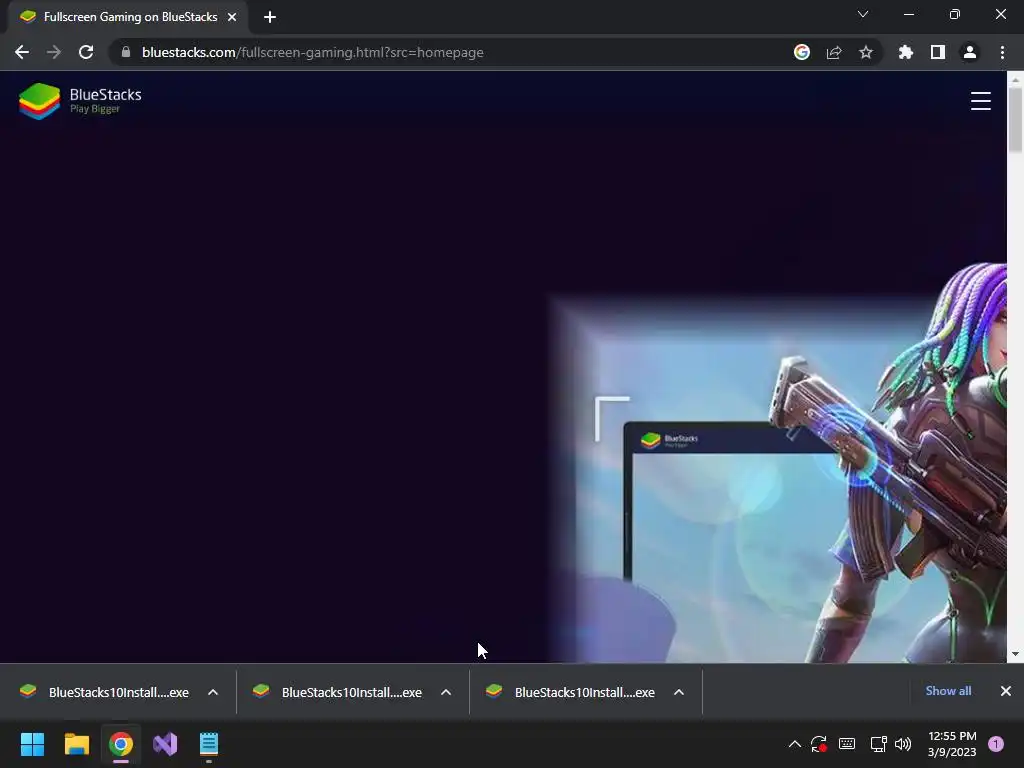Open the BlueStacks hamburger menu

(980, 101)
